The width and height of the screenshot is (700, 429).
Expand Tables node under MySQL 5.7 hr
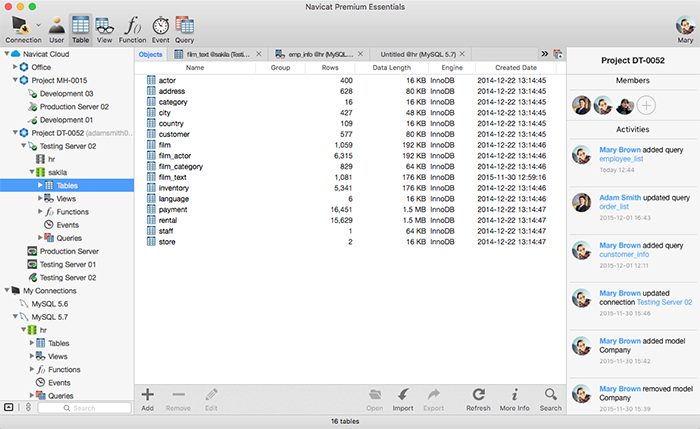(x=32, y=343)
